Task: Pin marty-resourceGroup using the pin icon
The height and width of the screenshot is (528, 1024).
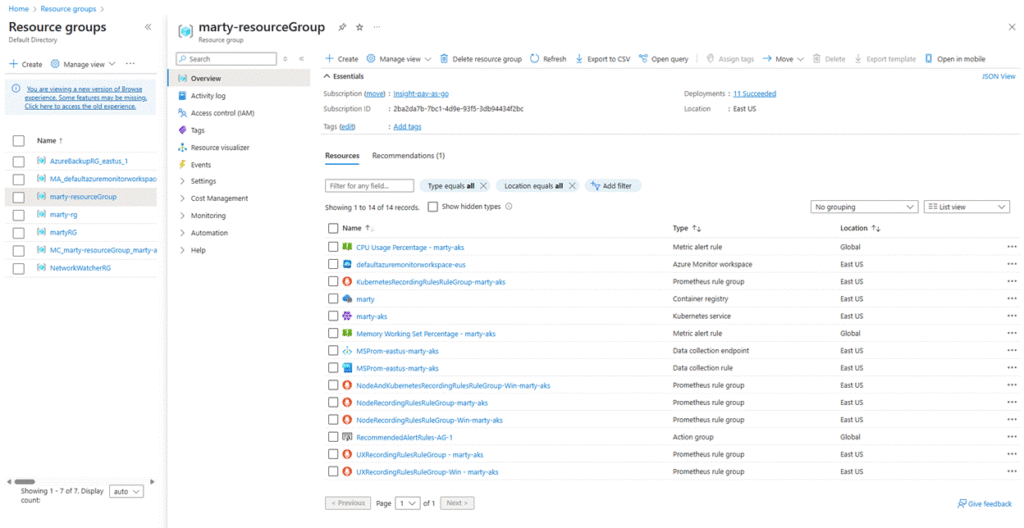Action: pos(343,27)
